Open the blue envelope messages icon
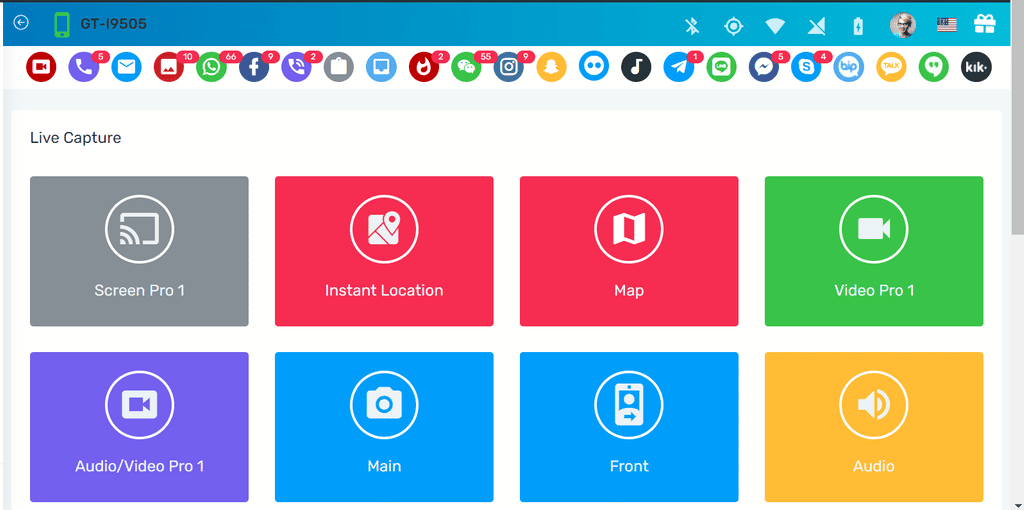 (x=127, y=67)
